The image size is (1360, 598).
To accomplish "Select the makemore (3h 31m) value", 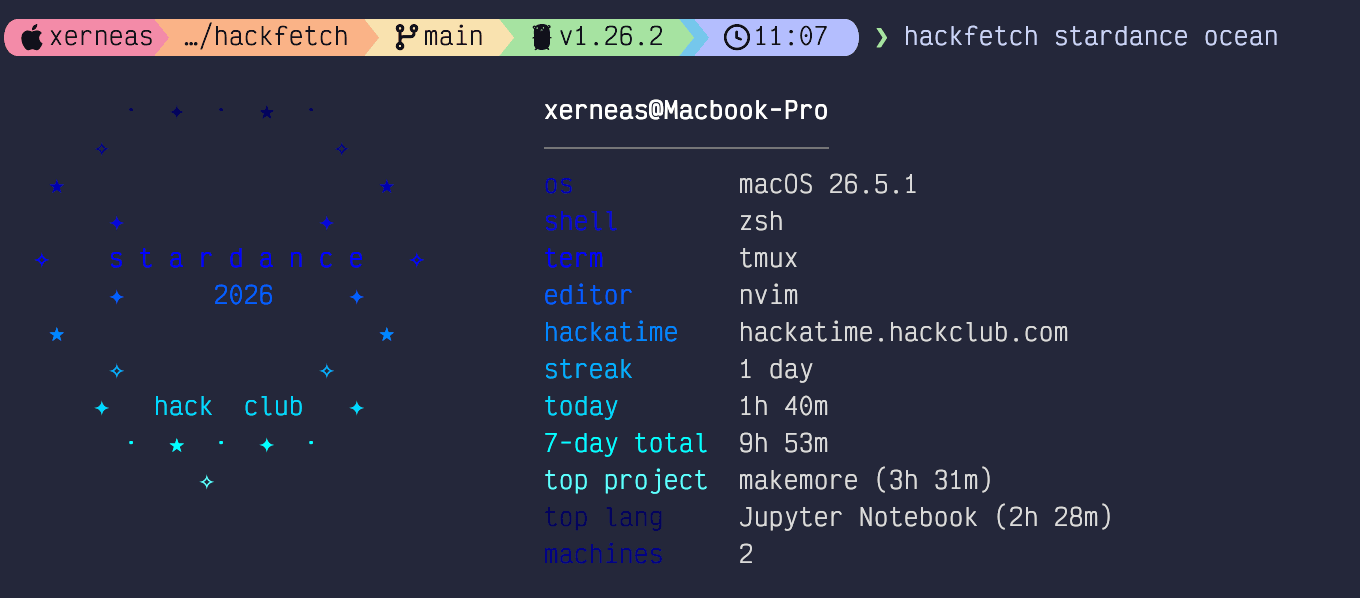I will click(866, 481).
